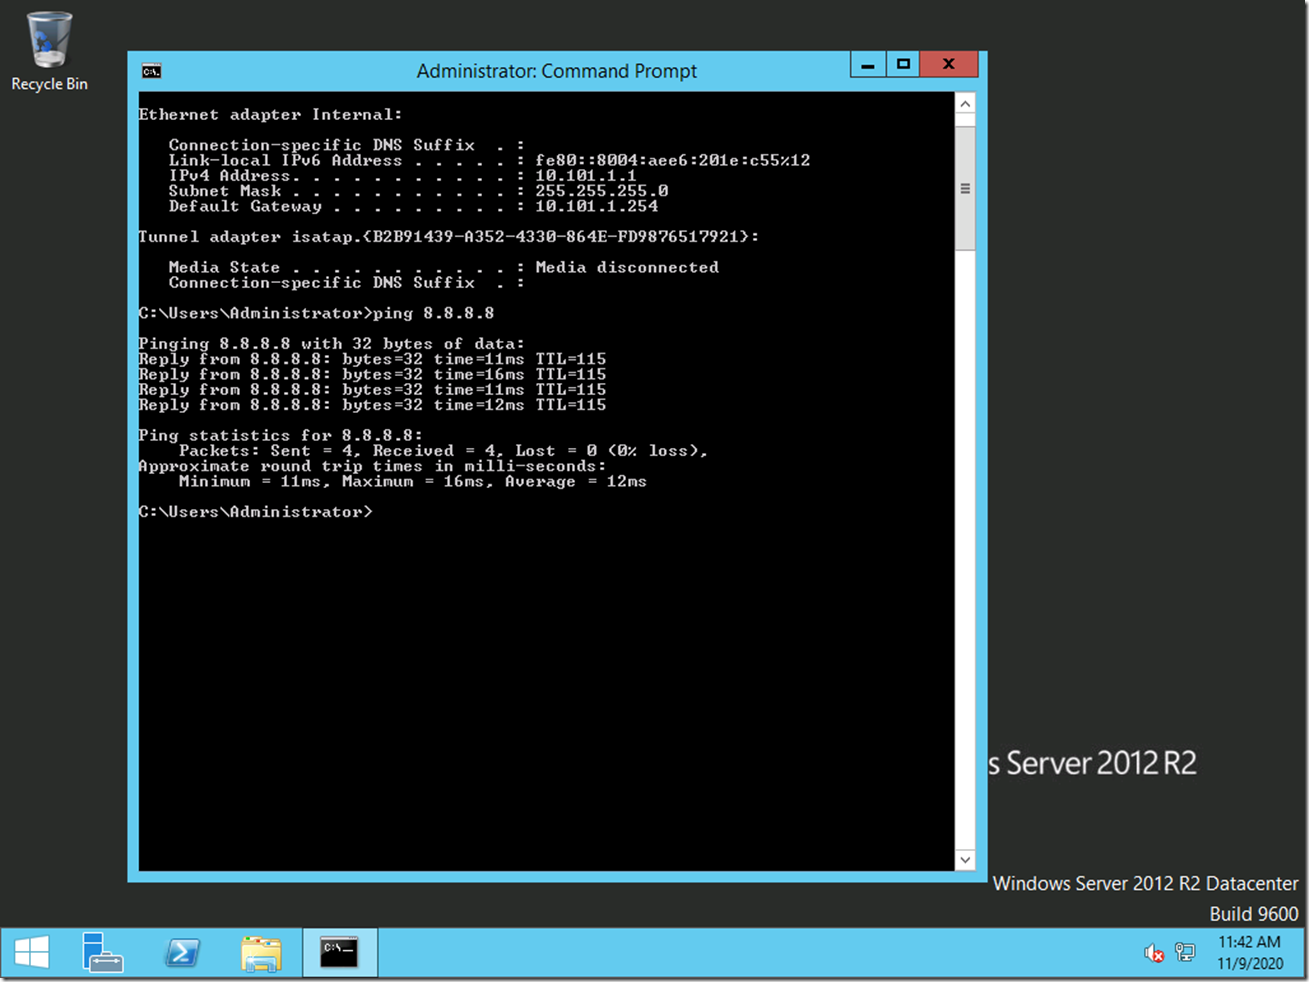Click the muted volume tray icon
The image size is (1309, 982).
coord(1154,953)
